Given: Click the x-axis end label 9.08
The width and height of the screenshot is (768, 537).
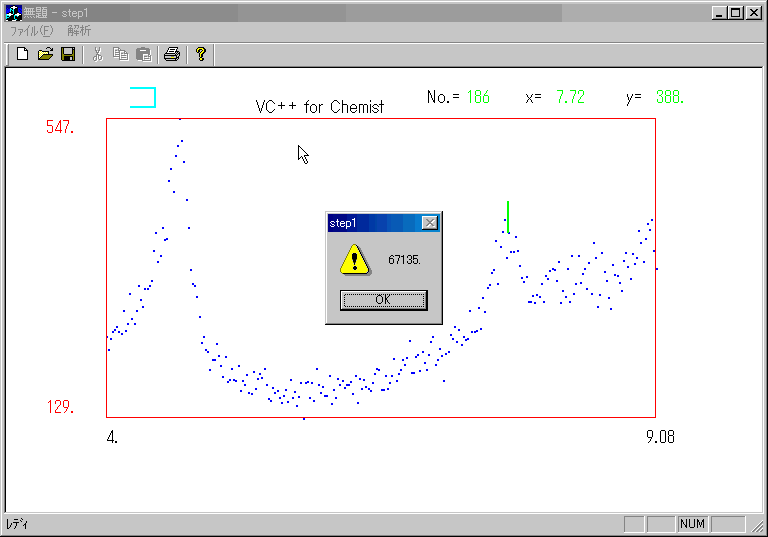Looking at the screenshot, I should pyautogui.click(x=660, y=437).
